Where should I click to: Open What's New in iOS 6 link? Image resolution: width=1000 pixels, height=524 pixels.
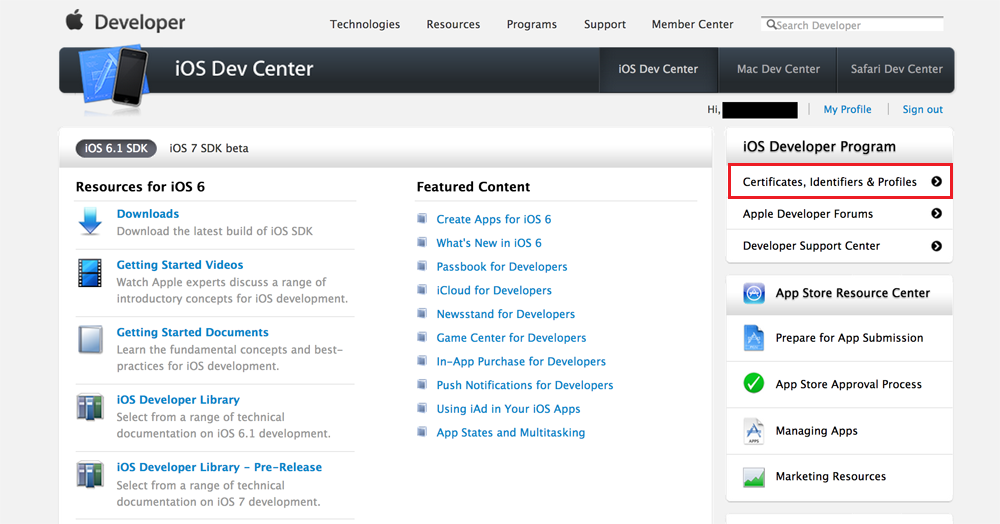coord(489,243)
